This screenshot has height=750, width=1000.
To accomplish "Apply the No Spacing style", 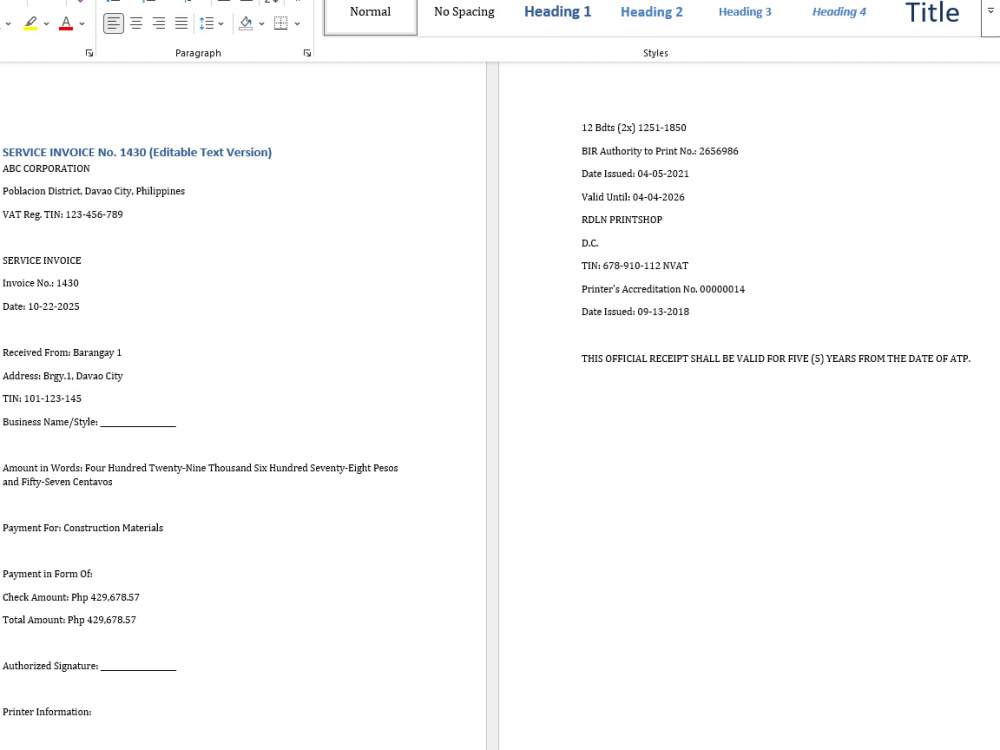I will pyautogui.click(x=464, y=12).
